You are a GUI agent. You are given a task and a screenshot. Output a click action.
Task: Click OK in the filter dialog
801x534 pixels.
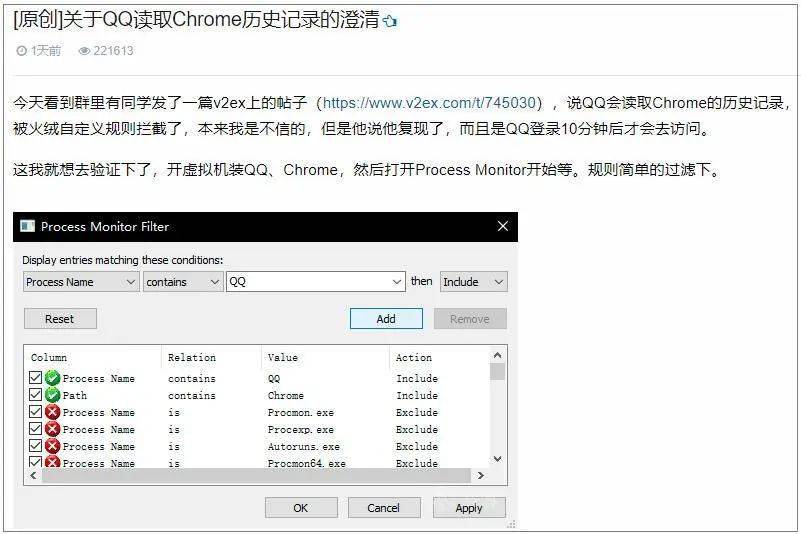301,508
